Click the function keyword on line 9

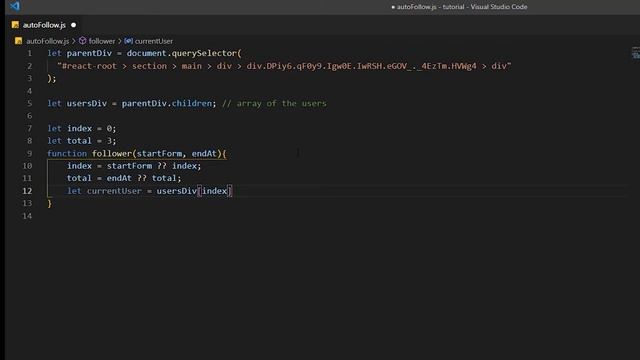(67, 153)
